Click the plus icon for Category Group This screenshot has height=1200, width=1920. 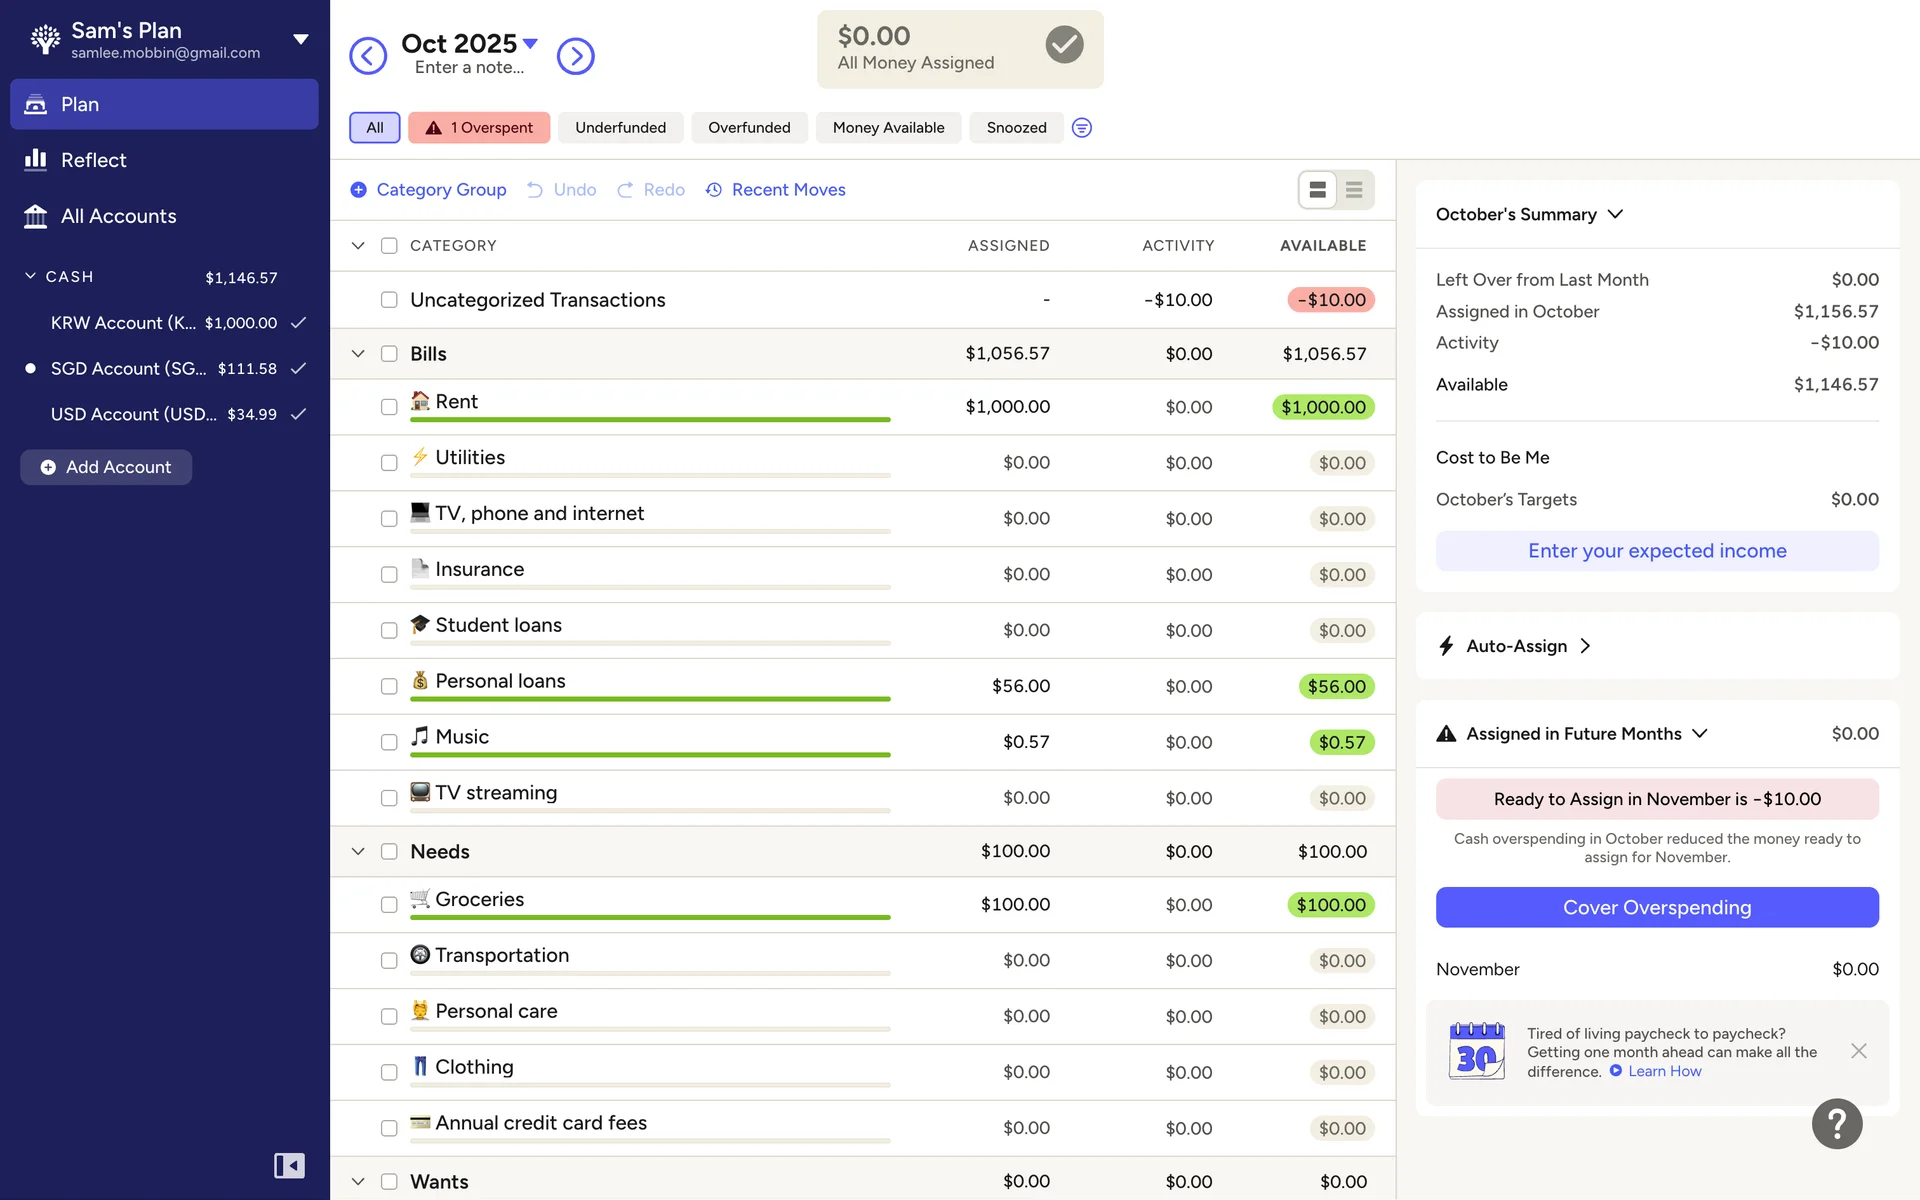click(358, 190)
